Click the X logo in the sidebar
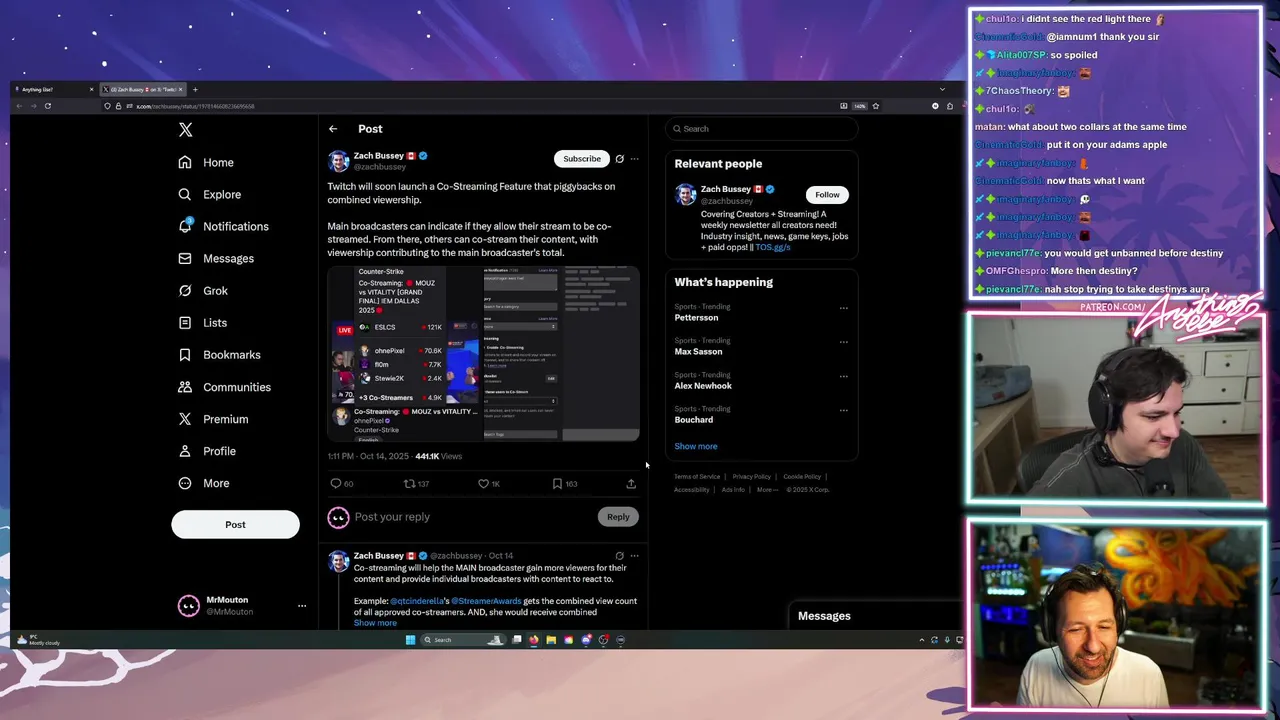 (185, 130)
